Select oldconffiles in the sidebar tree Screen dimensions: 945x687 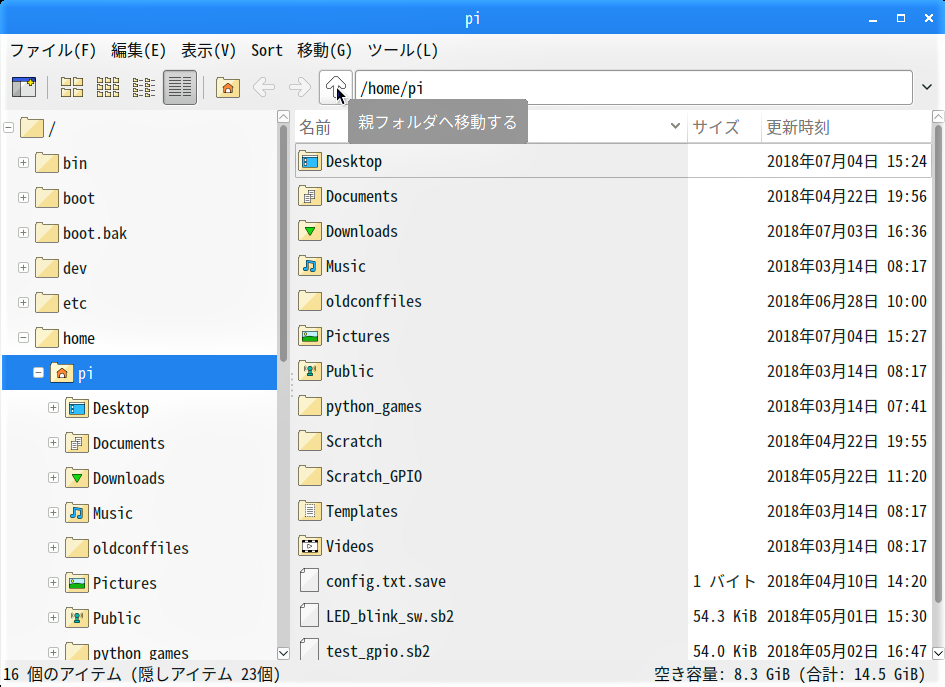coord(140,548)
